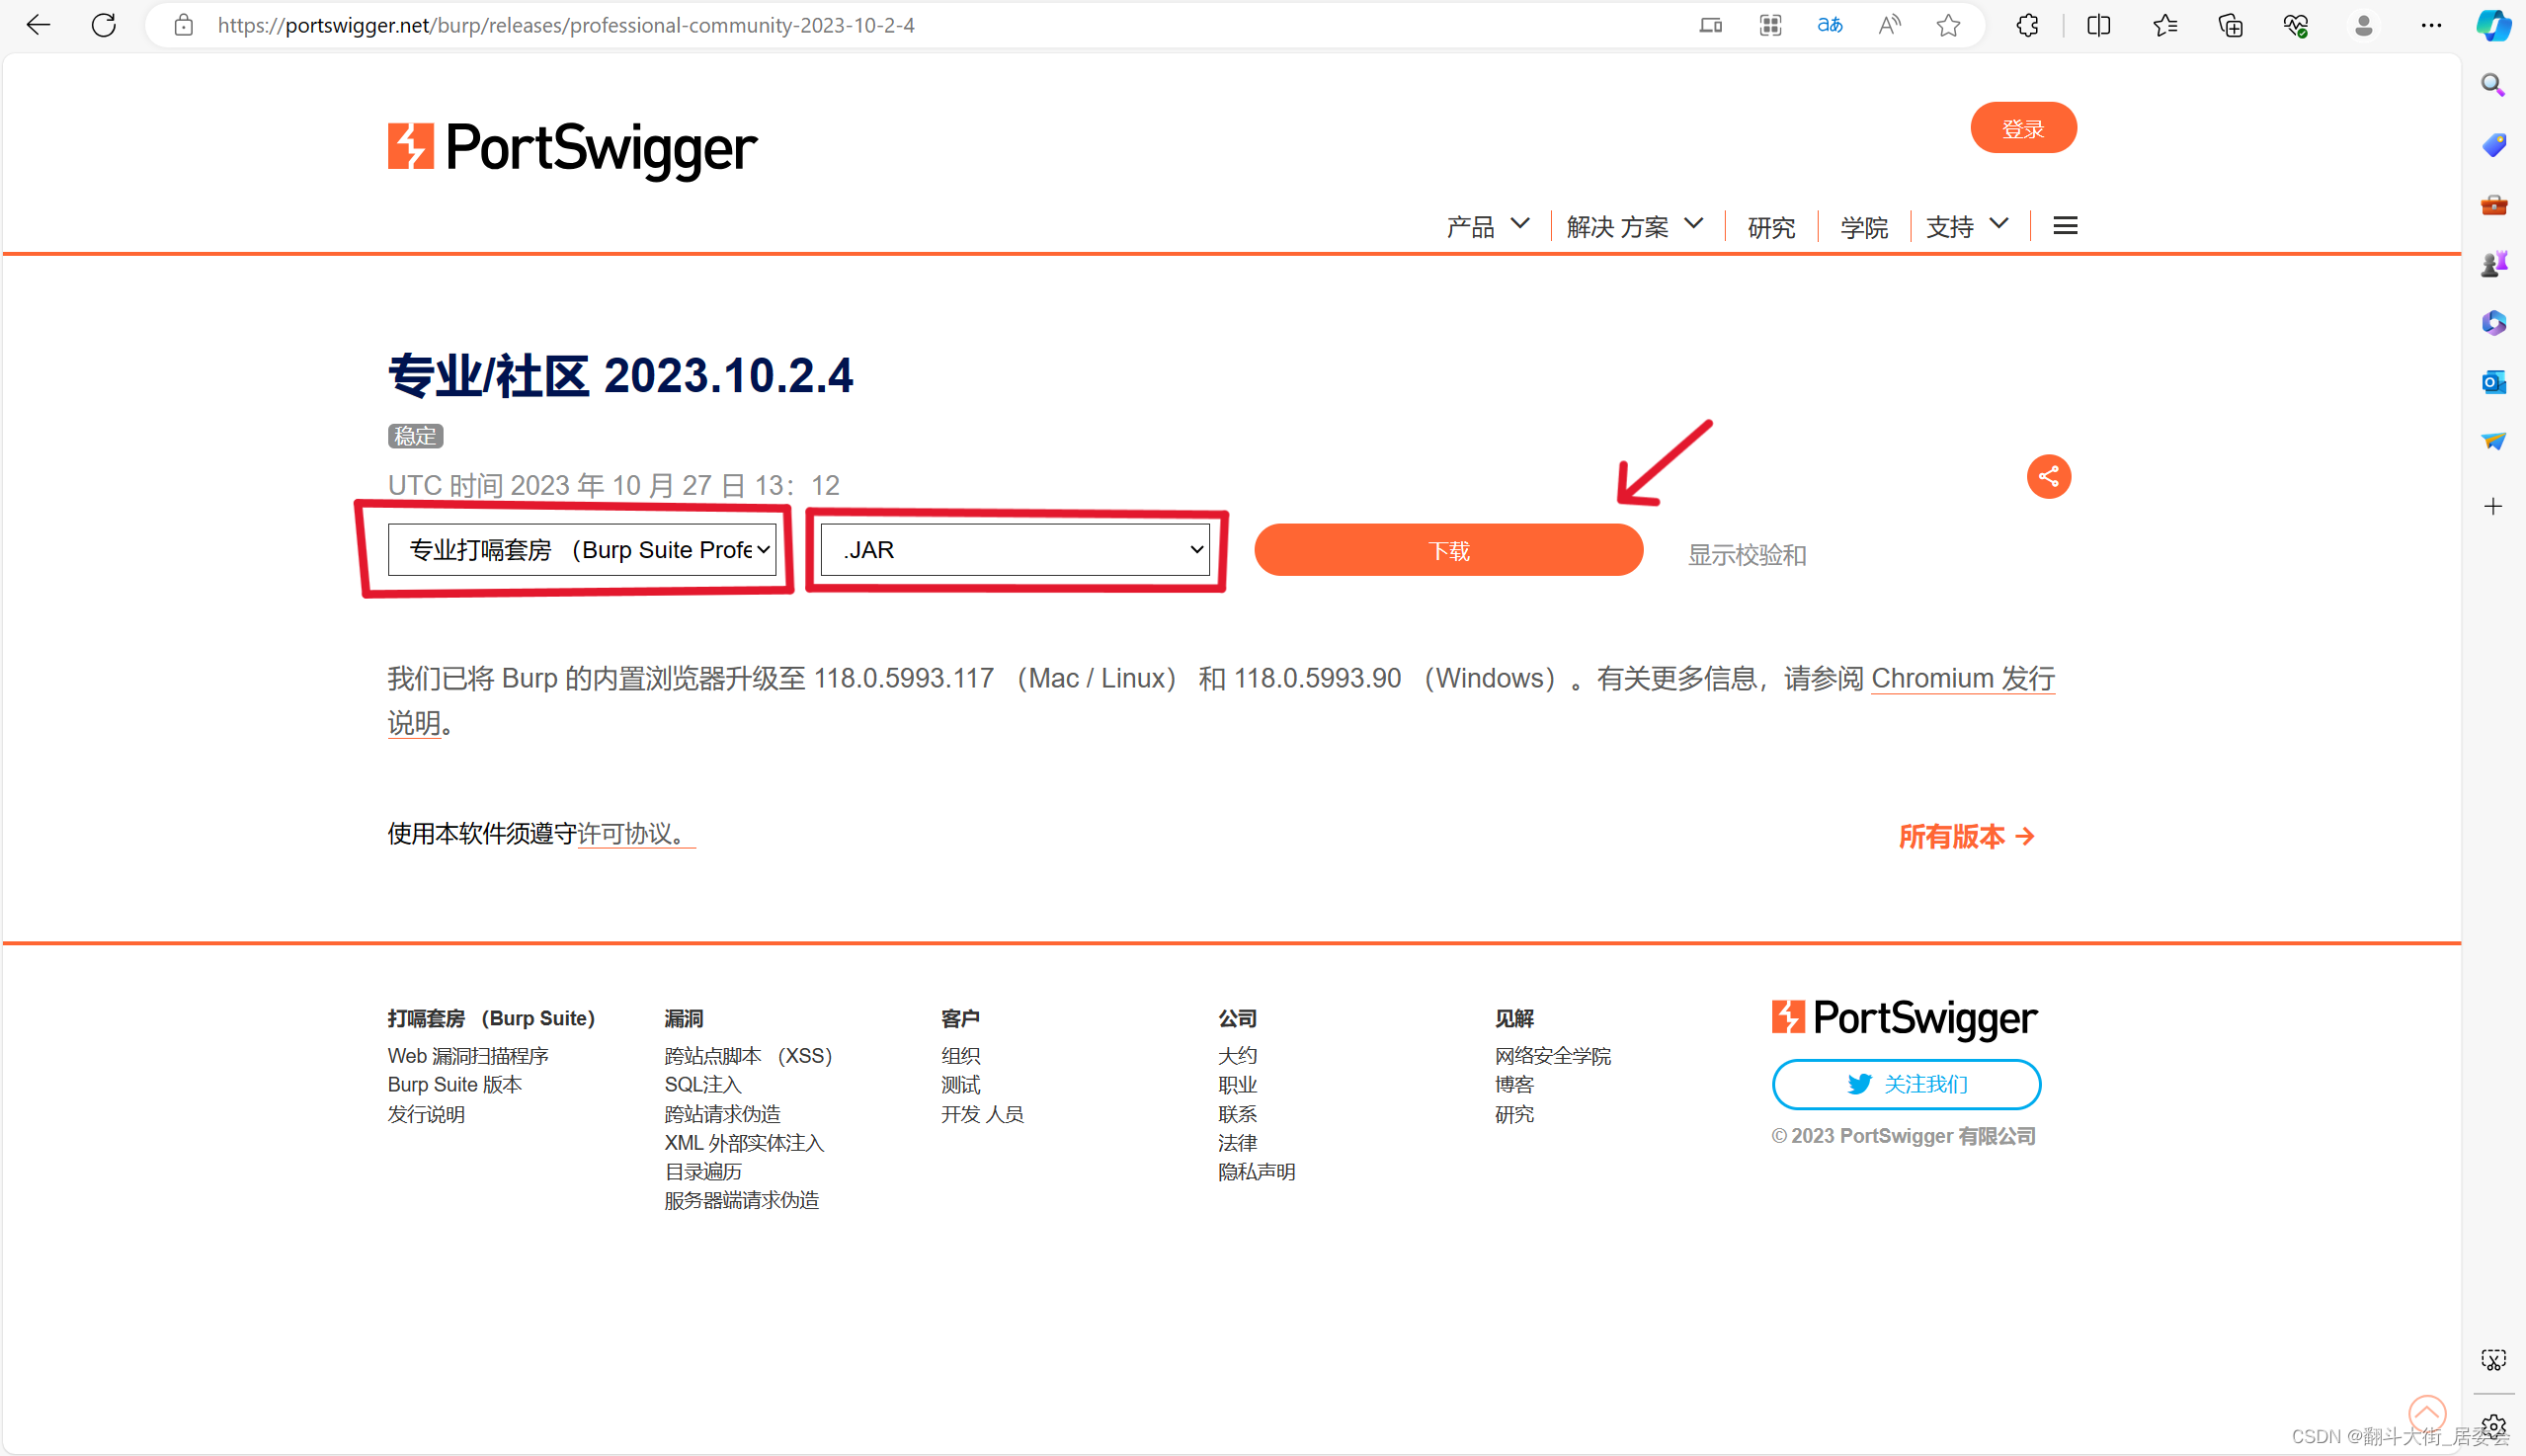2526x1456 pixels.
Task: Open the 学院 navigation item
Action: (x=1864, y=228)
